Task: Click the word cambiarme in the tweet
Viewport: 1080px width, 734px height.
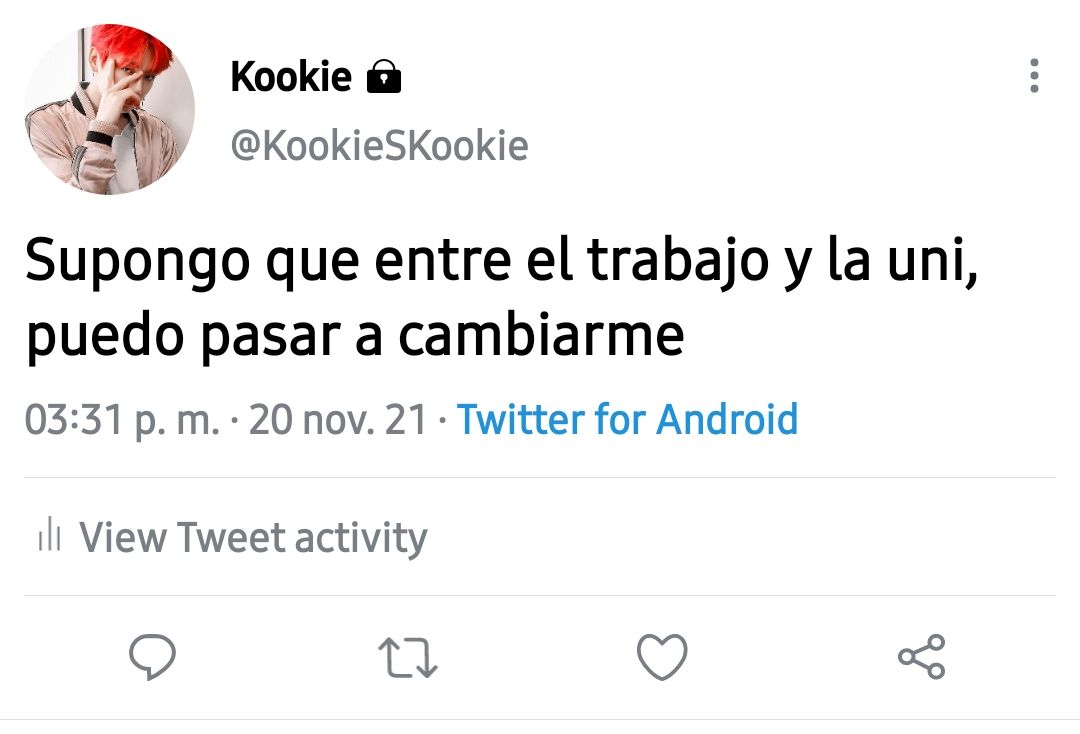Action: point(541,335)
